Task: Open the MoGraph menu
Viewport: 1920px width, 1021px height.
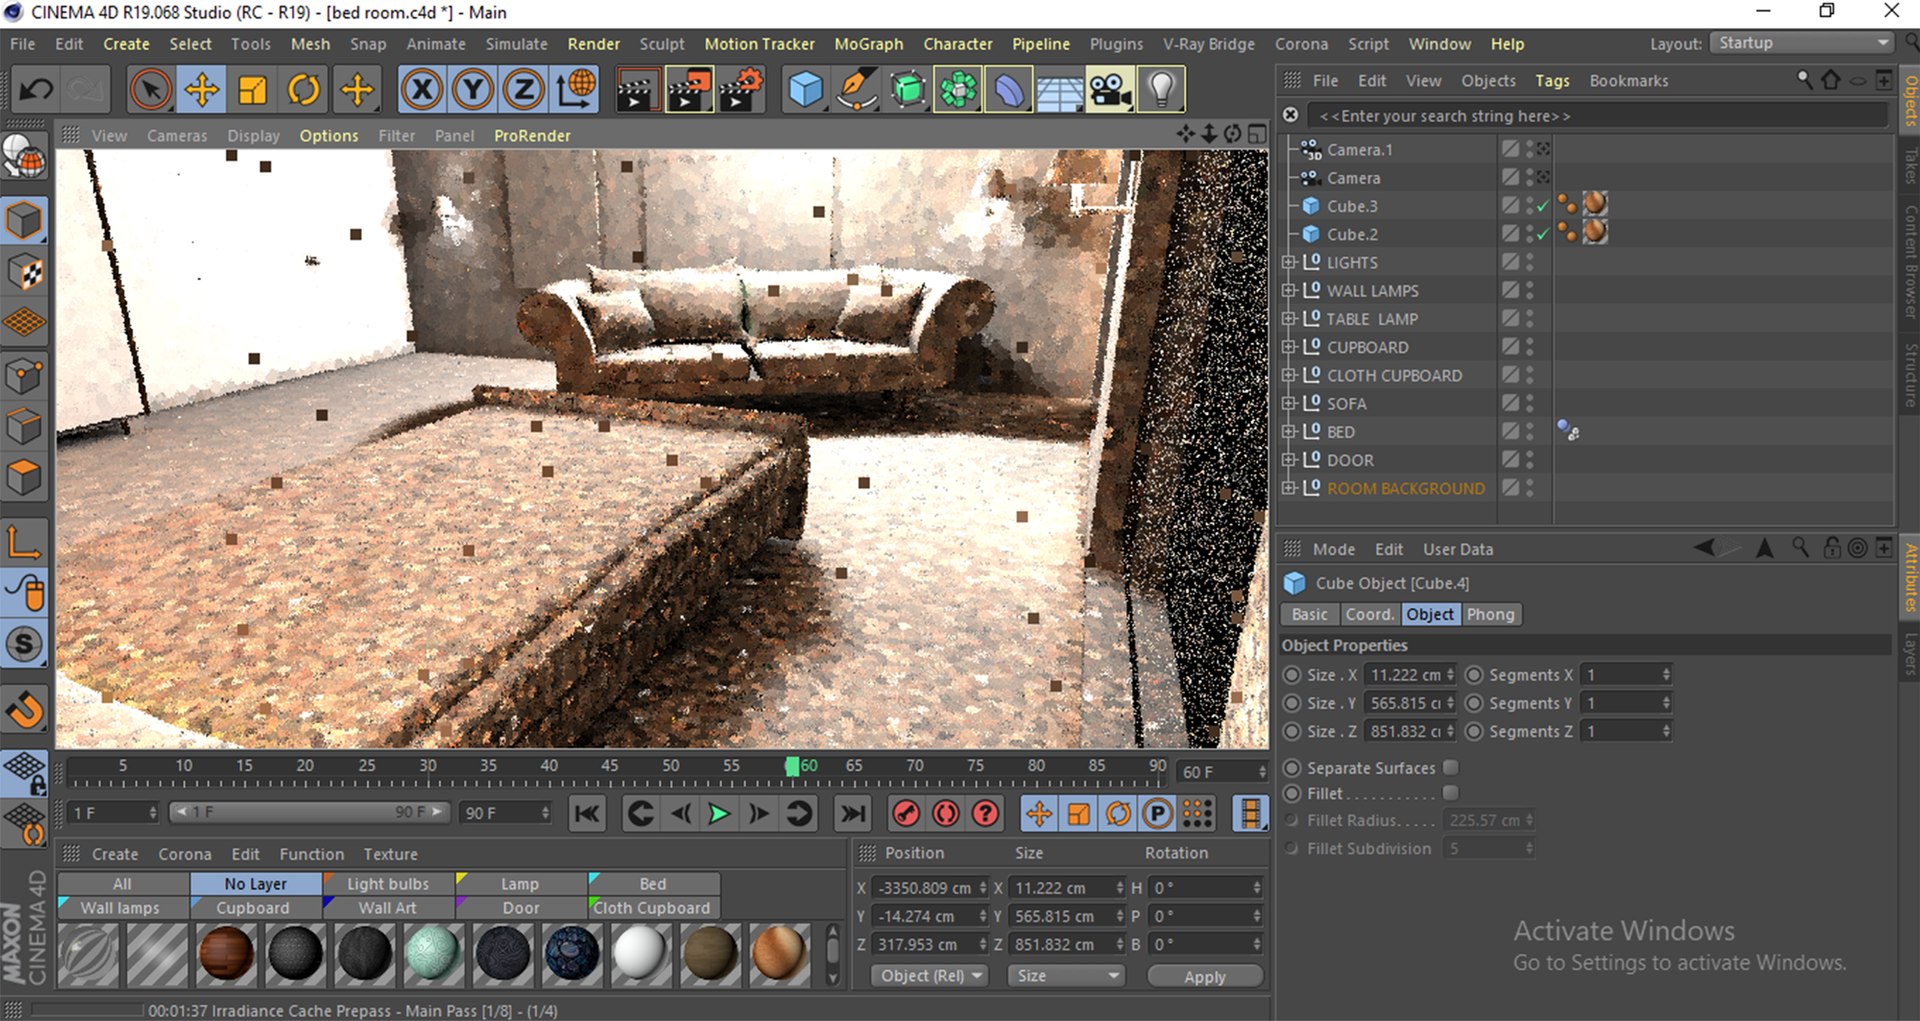Action: point(869,44)
